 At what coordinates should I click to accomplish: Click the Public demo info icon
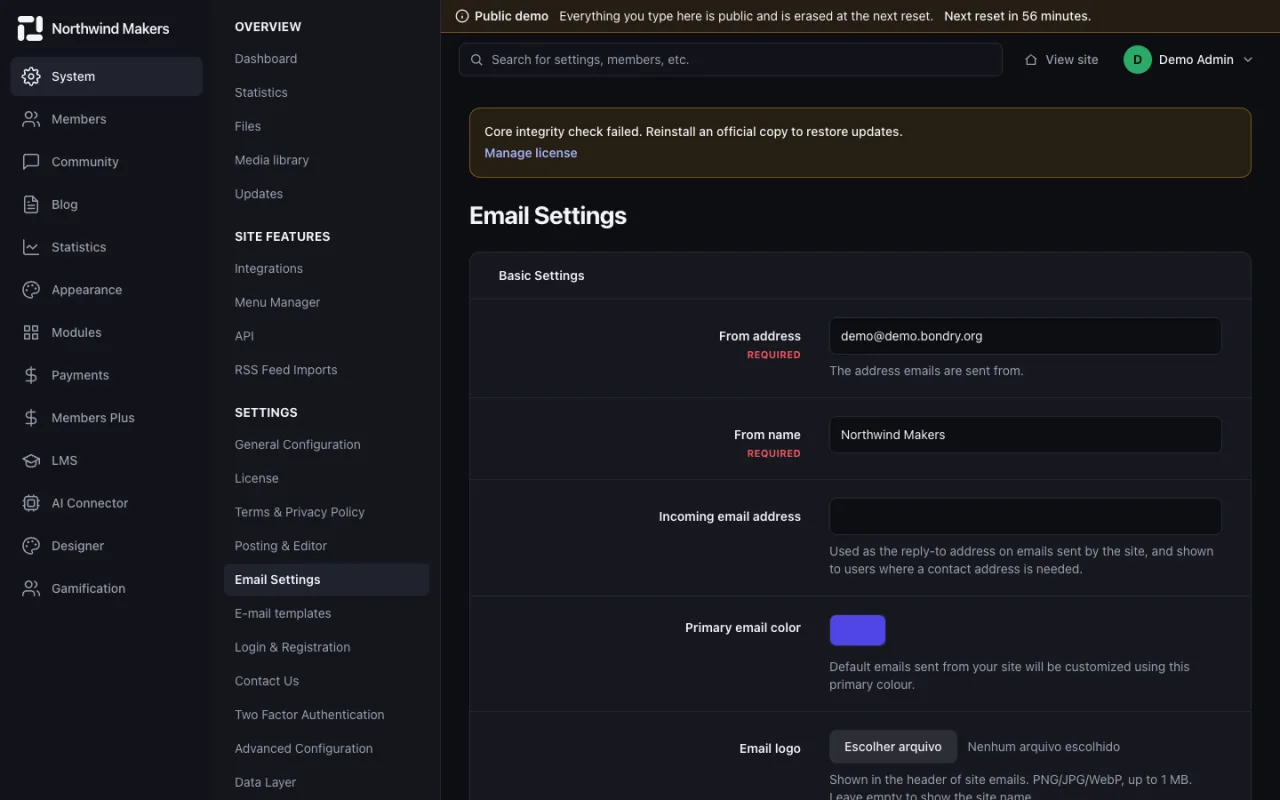[x=462, y=16]
